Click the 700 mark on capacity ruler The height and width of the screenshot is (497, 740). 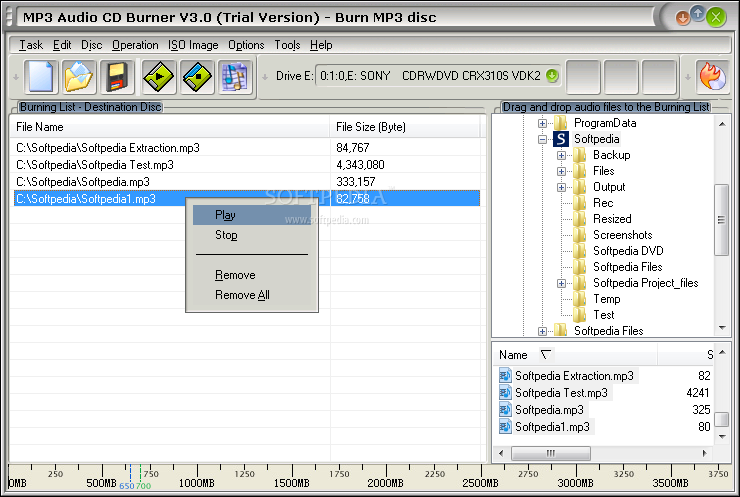143,485
